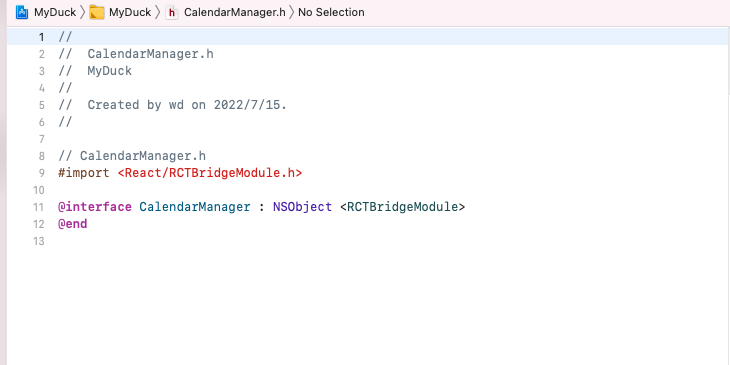Click the NSObject superclass name
730x365 pixels.
click(302, 207)
